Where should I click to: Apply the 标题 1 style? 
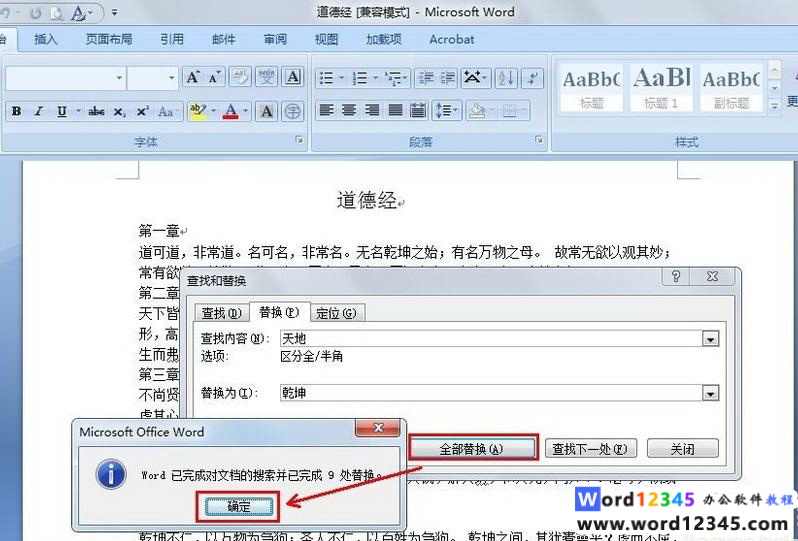[x=661, y=88]
